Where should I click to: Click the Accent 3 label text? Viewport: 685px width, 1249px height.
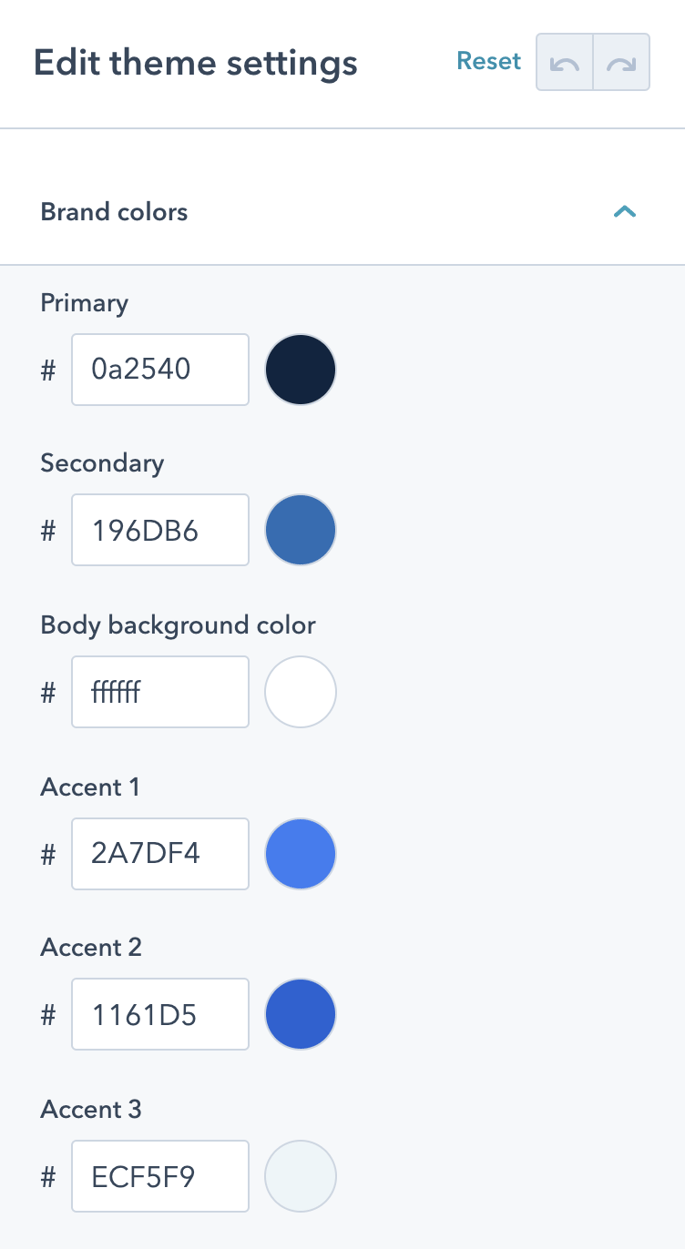(90, 1108)
